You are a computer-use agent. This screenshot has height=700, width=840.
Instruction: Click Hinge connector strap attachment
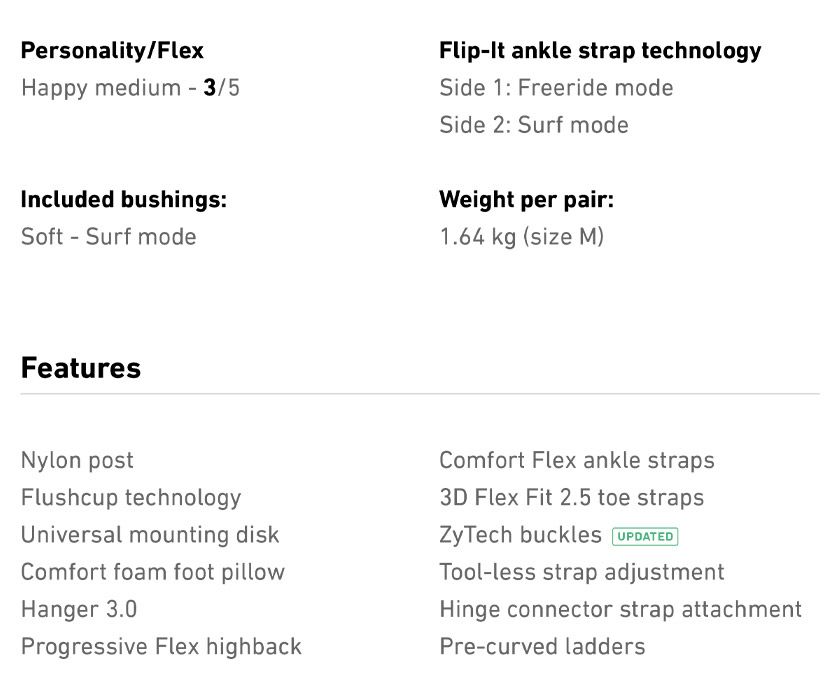(x=620, y=609)
